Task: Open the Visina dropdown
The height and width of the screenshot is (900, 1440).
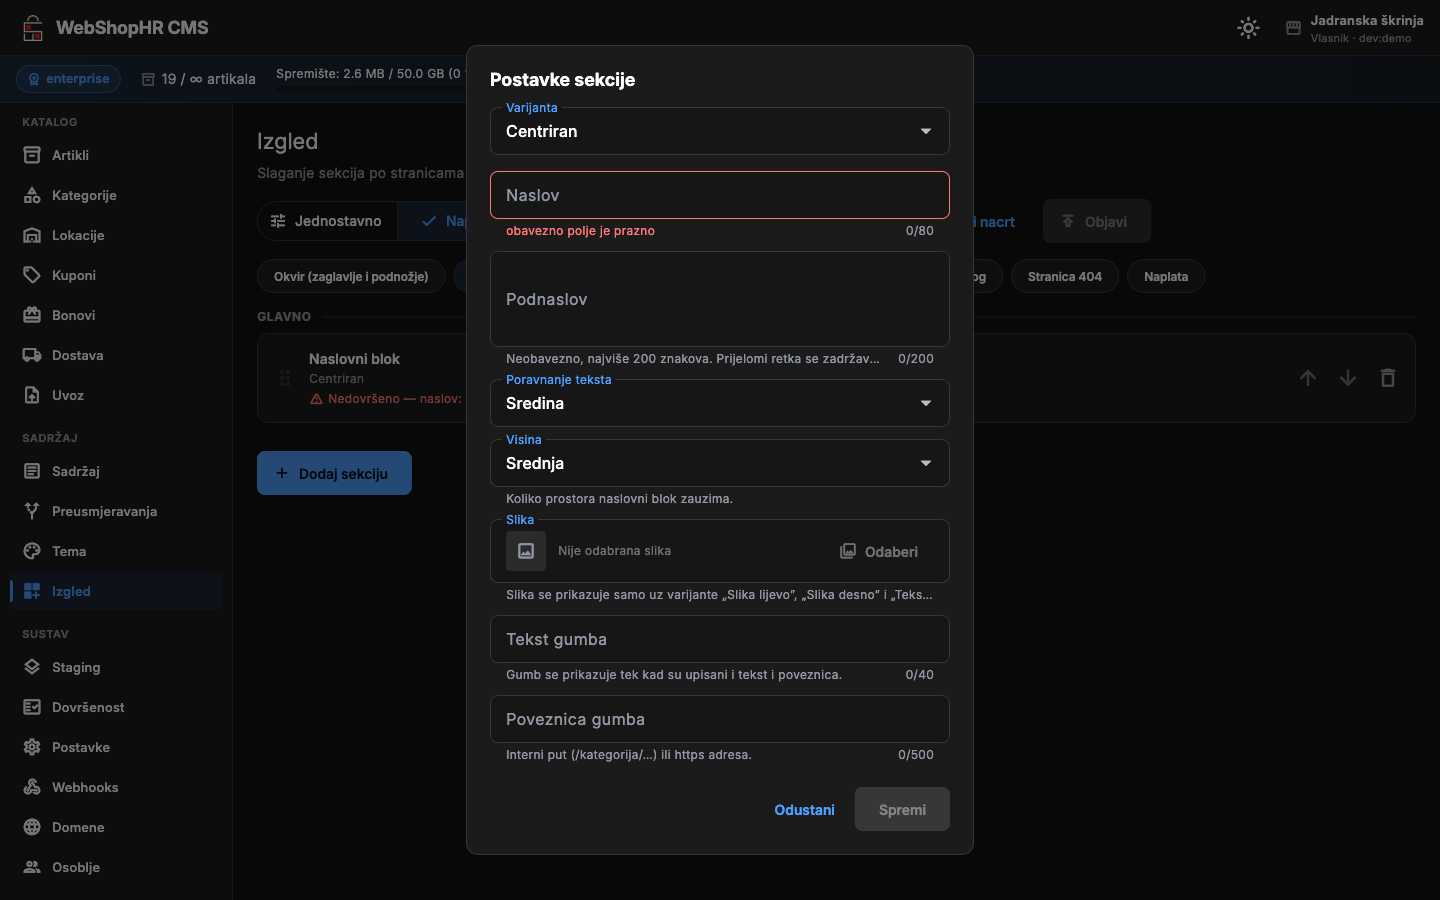Action: (x=720, y=463)
